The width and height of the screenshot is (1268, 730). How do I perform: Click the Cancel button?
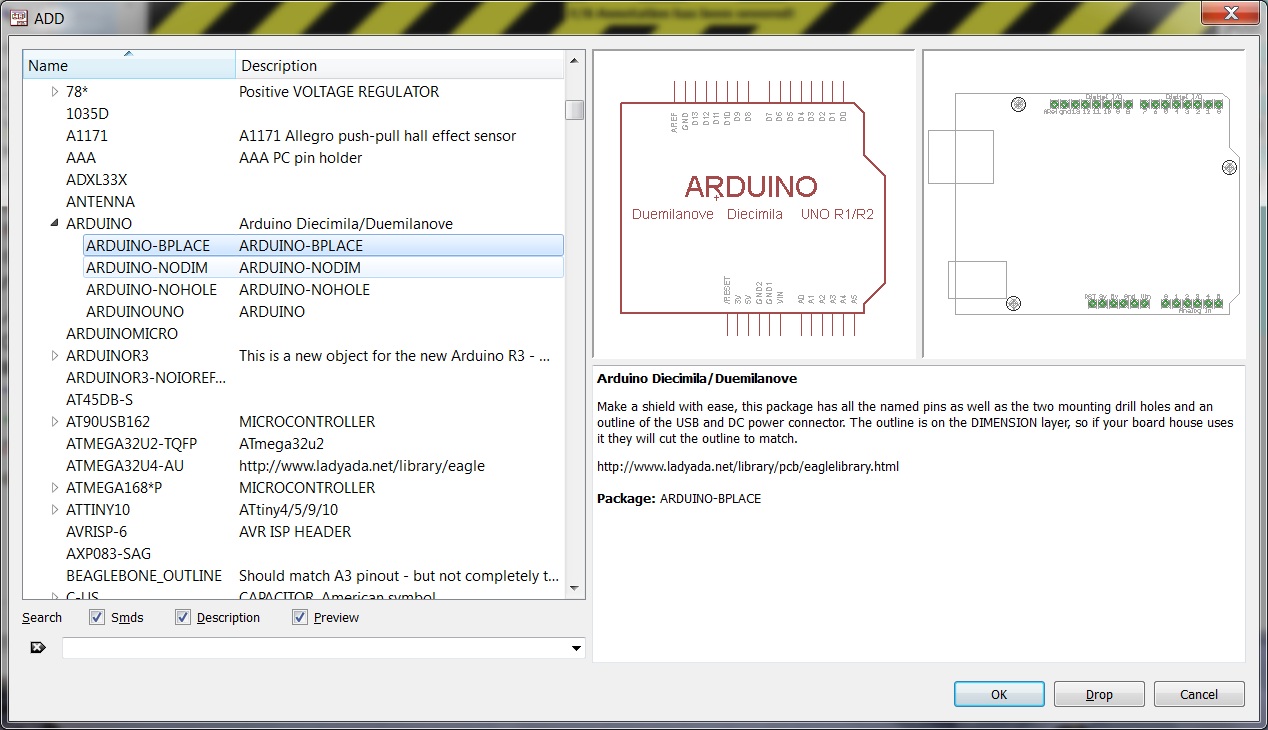coord(1199,694)
